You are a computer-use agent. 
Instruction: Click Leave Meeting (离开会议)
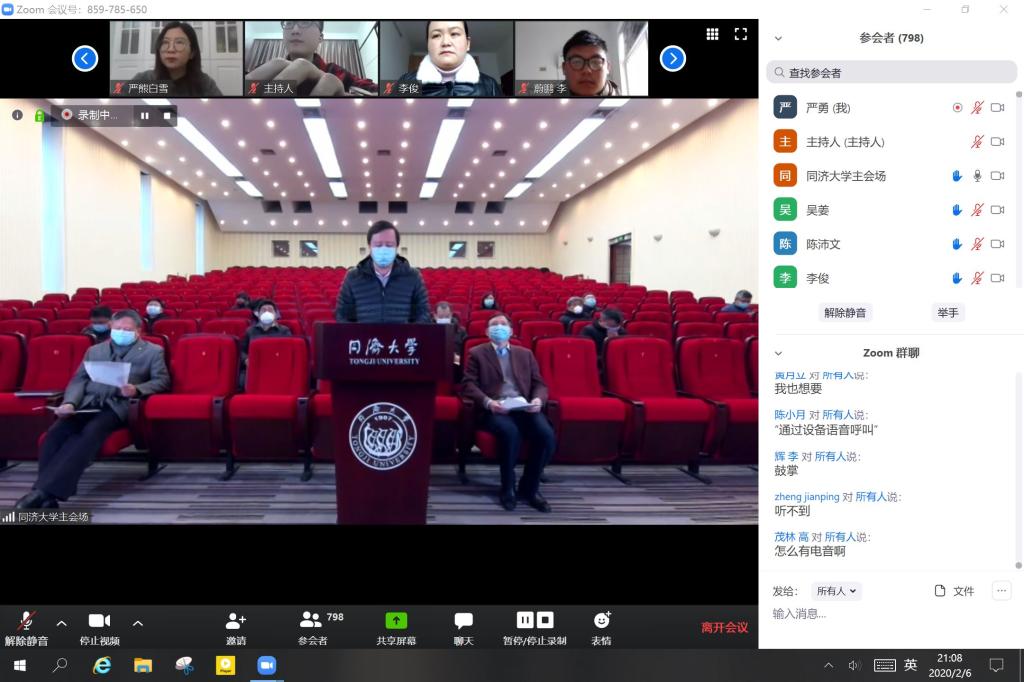[x=724, y=627]
